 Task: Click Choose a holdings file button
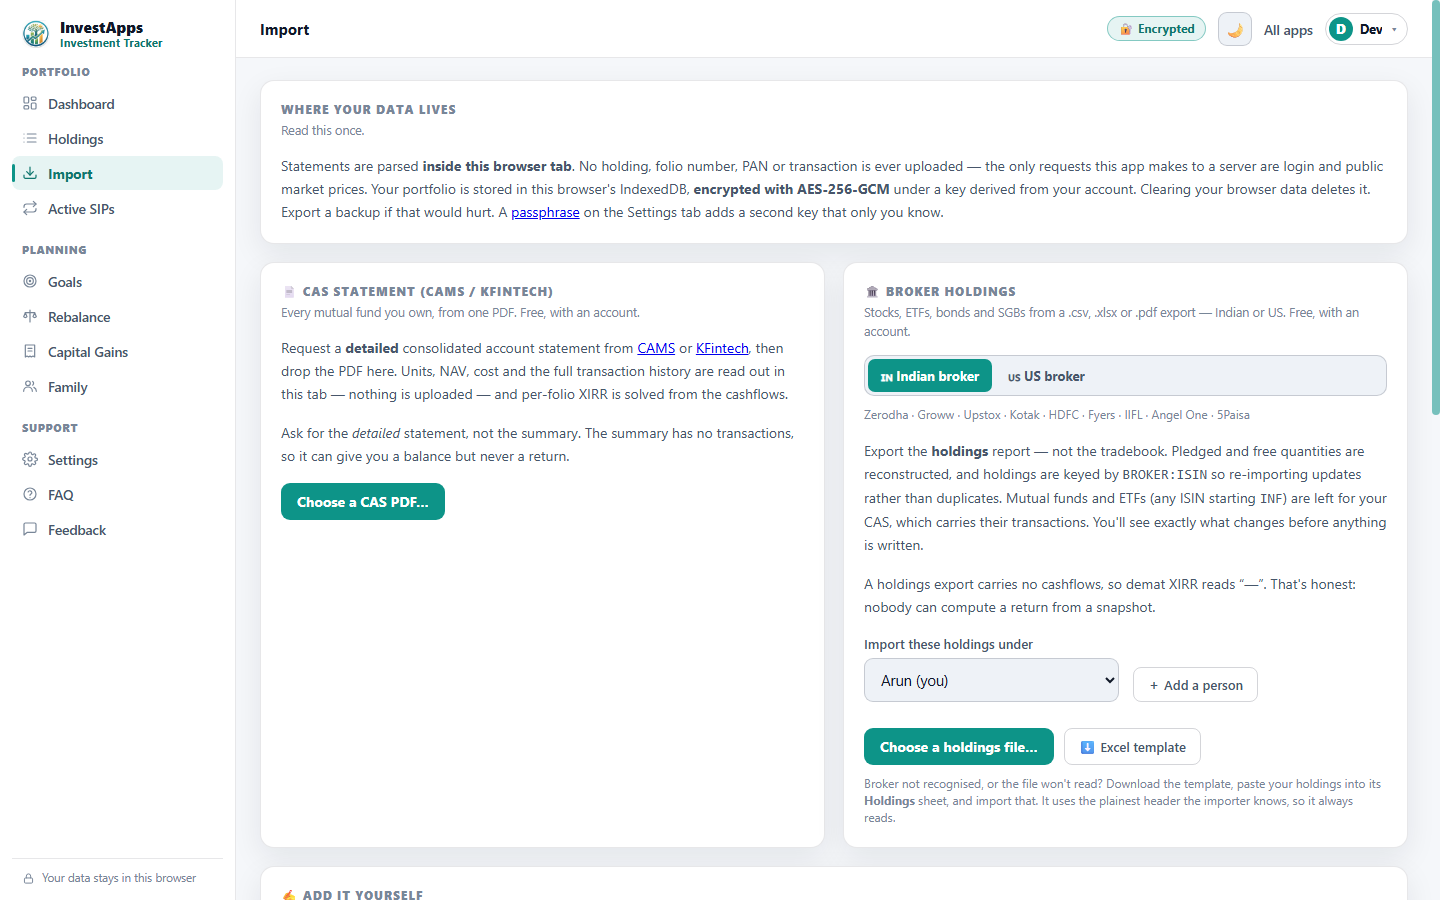(x=959, y=747)
